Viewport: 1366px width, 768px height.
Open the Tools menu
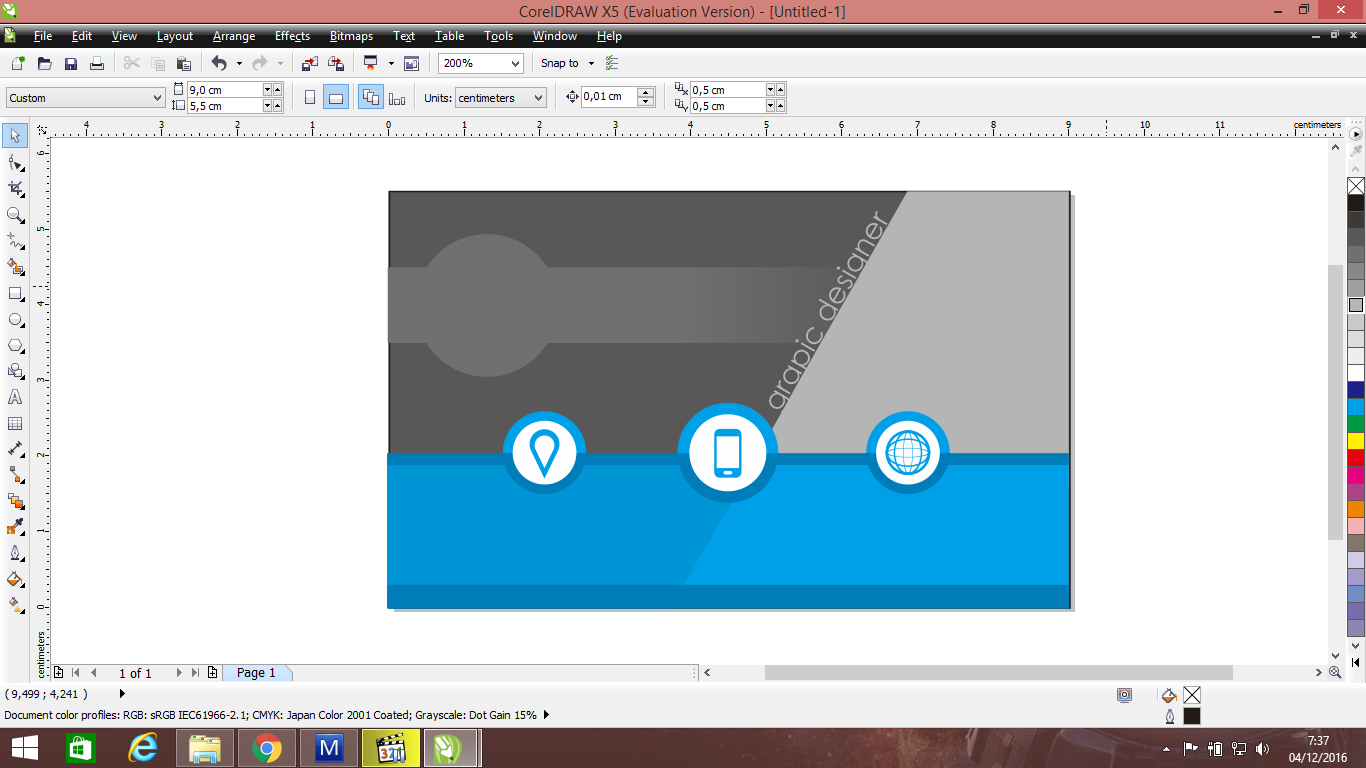point(499,36)
